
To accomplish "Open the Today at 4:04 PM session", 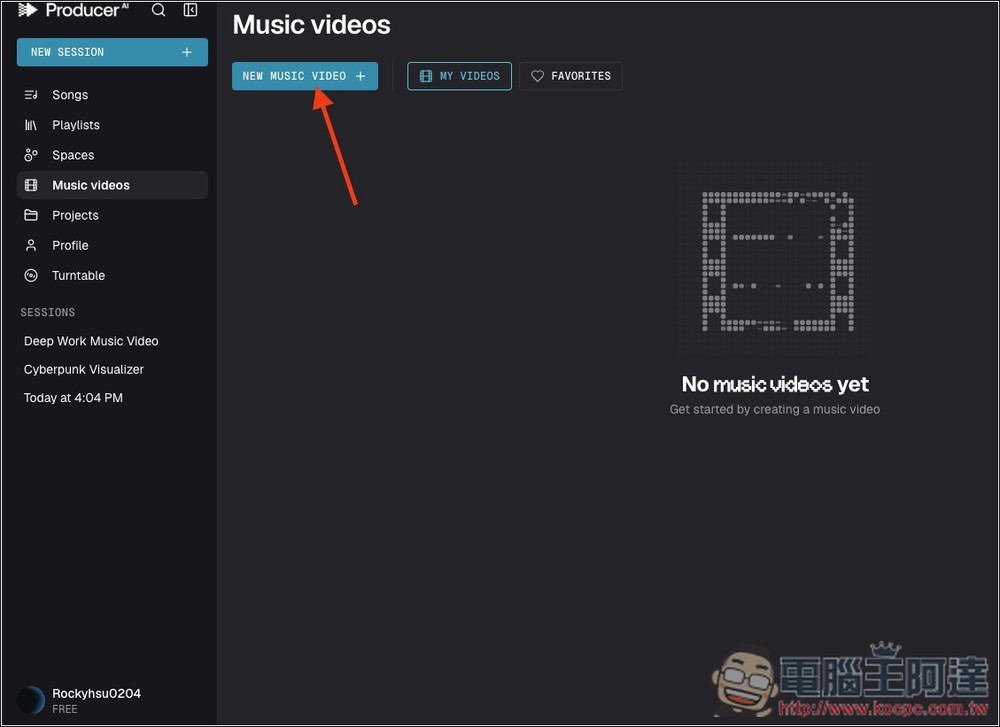I will (x=73, y=398).
